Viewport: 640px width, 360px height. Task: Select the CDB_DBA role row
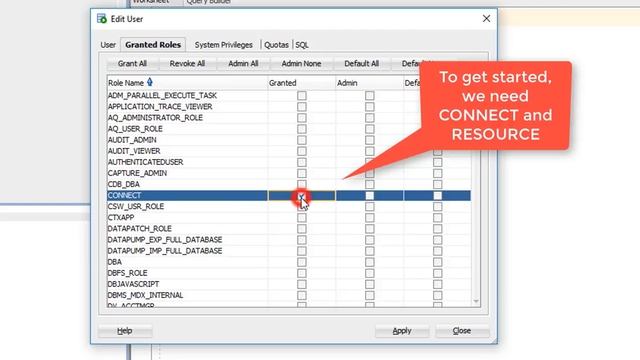pos(289,184)
